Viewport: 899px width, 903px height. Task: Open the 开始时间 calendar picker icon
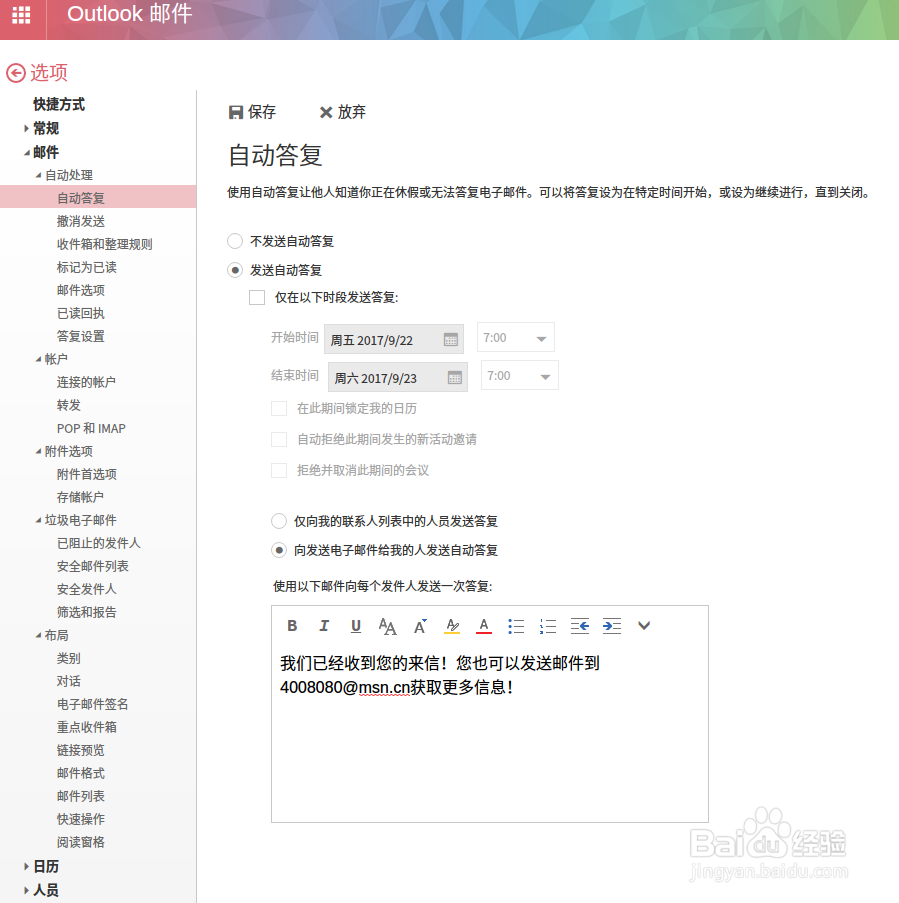[x=451, y=340]
